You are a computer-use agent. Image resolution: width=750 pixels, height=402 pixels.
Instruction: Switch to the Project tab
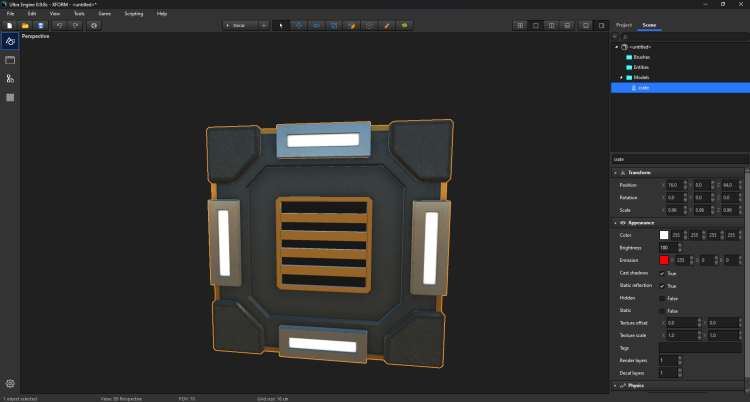click(624, 24)
